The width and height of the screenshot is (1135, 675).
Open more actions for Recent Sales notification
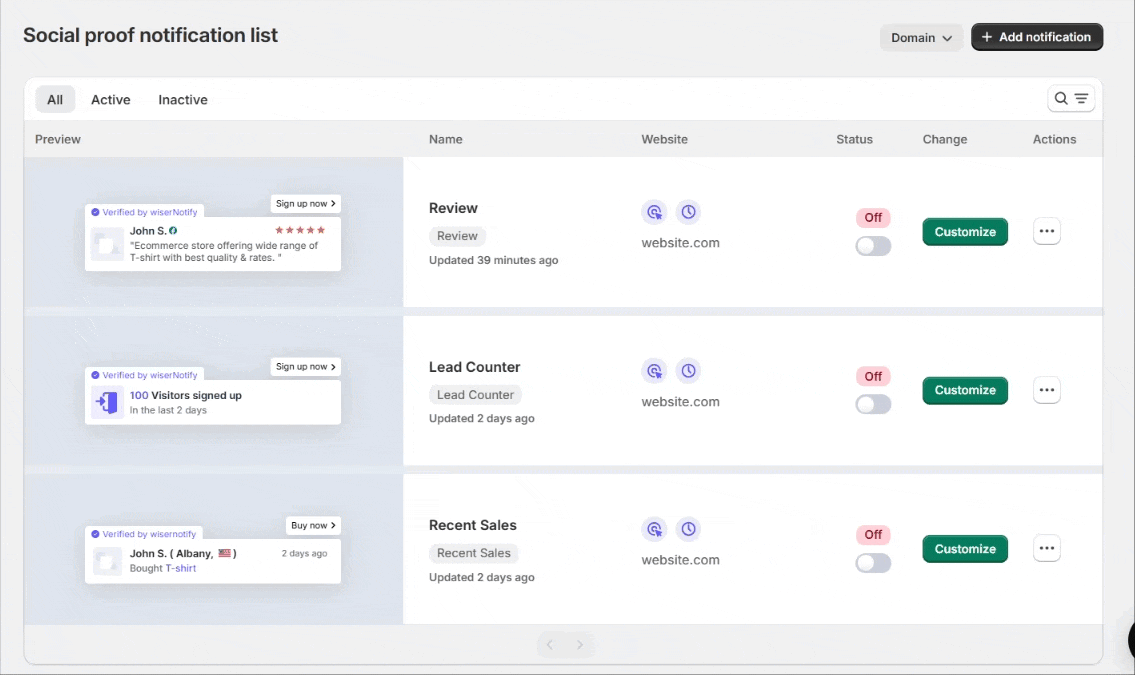[1047, 548]
